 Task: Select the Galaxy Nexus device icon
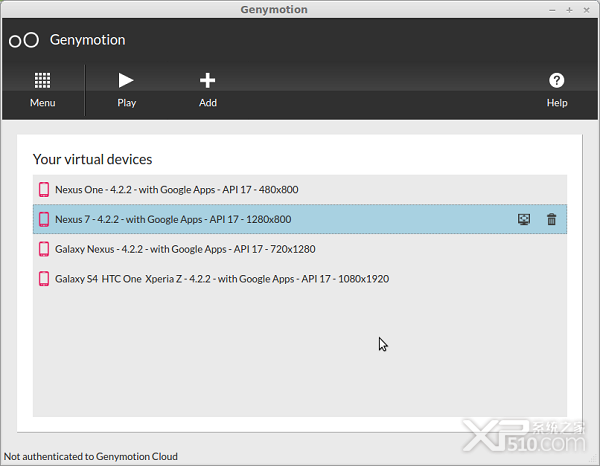(x=44, y=249)
